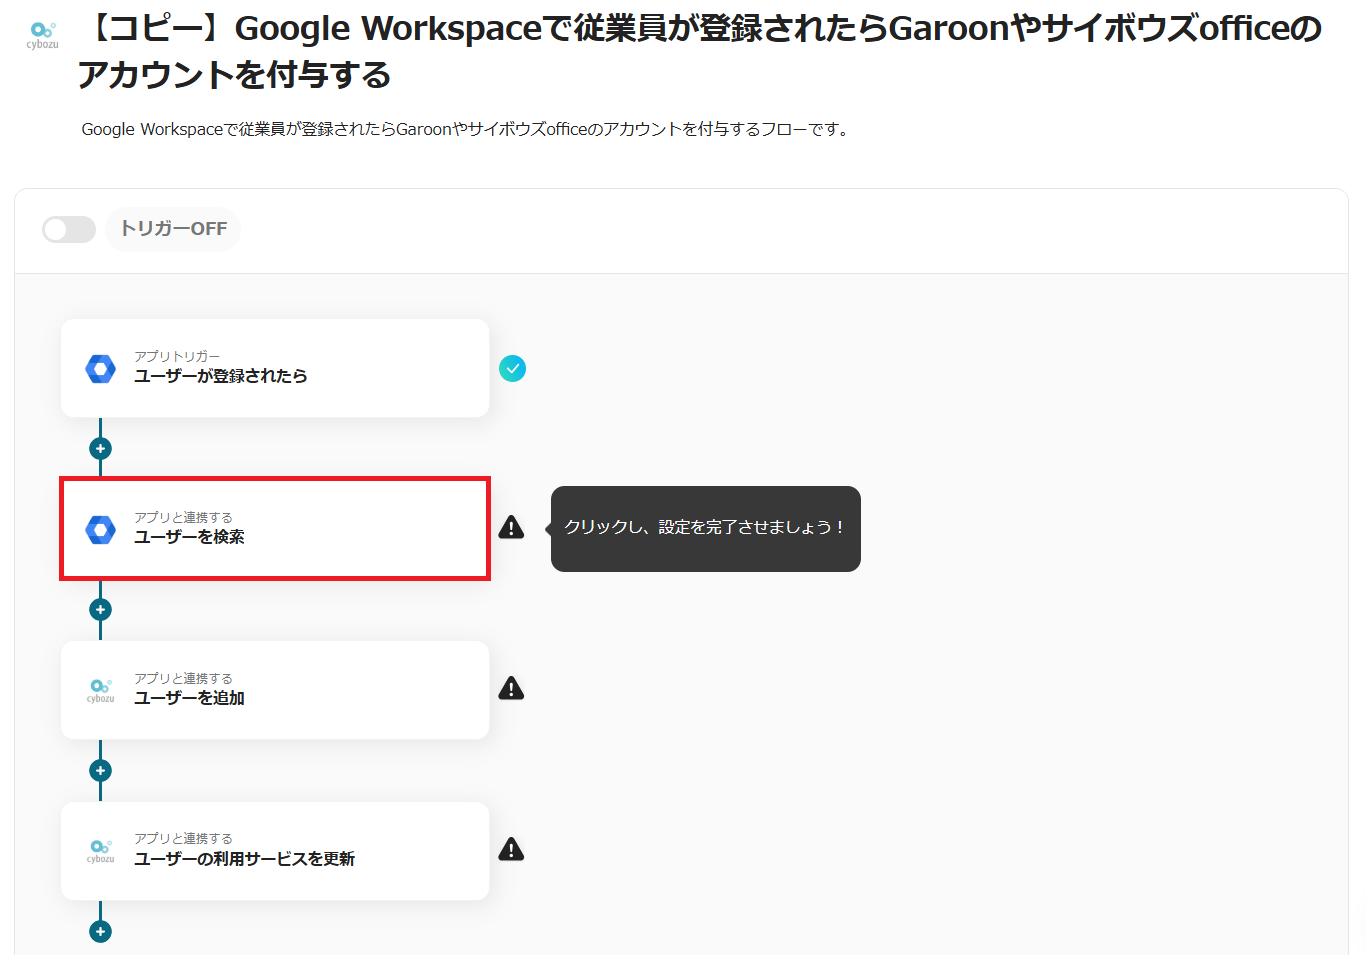Viewport: 1366px width, 955px height.
Task: Click the Google Workspace icon in ユーザーを検索 card
Action: [101, 529]
